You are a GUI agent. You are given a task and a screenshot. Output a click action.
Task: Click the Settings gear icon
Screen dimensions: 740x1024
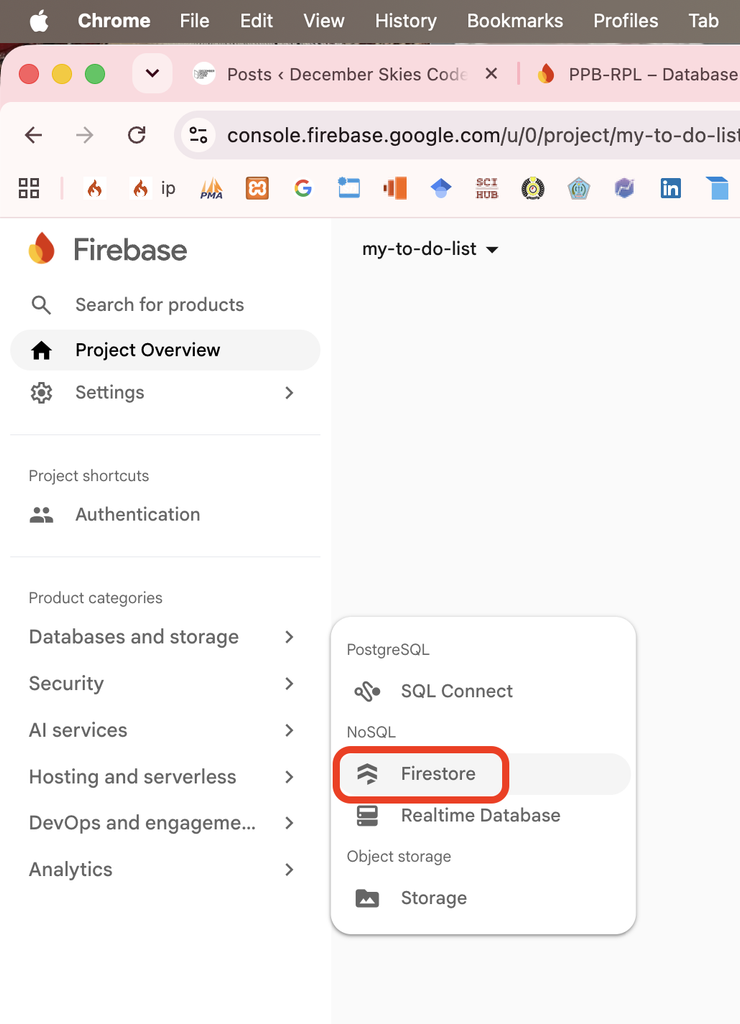pyautogui.click(x=41, y=392)
